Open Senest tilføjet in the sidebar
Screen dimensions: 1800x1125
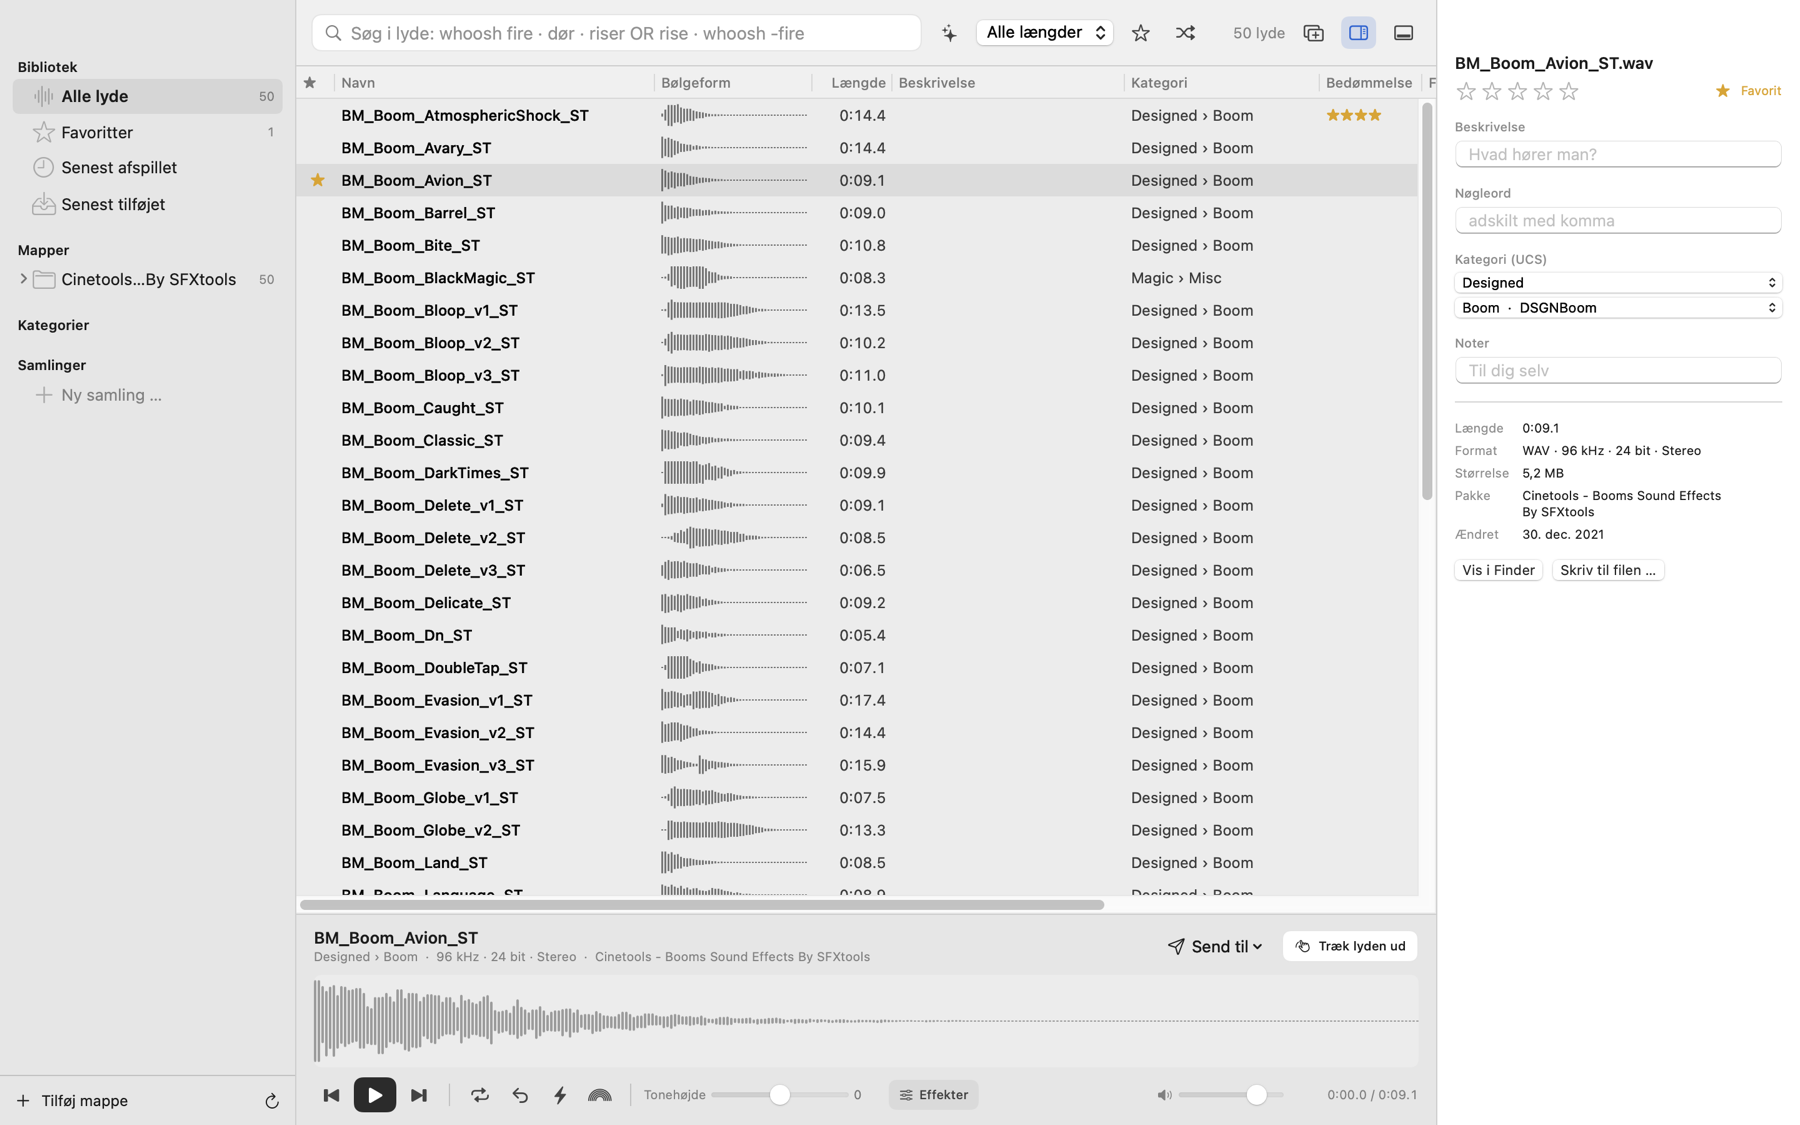pos(148,204)
